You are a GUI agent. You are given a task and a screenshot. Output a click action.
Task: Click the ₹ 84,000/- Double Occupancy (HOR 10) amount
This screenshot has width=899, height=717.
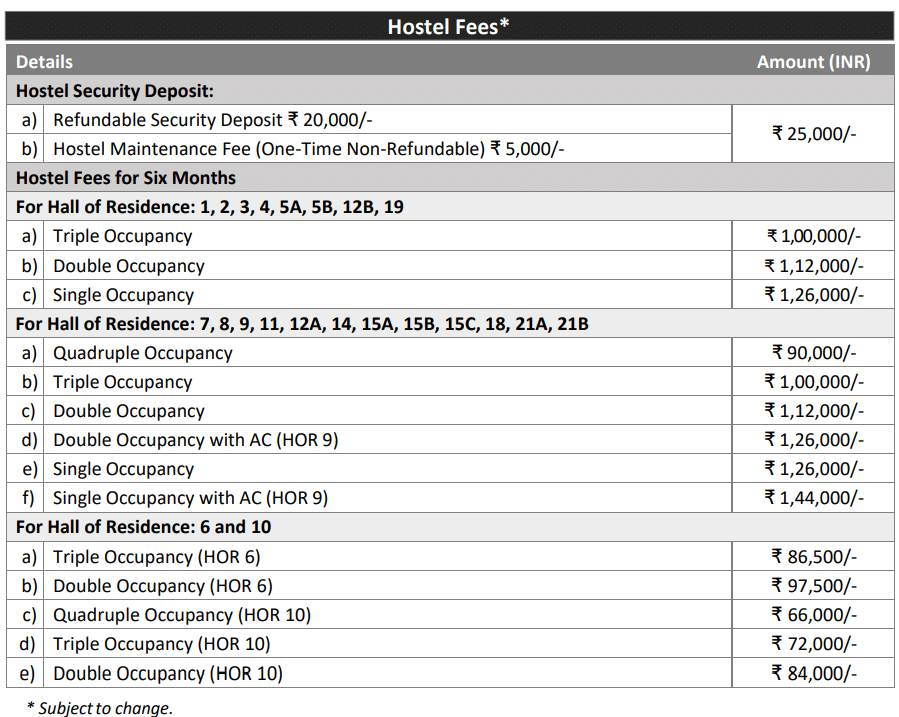pyautogui.click(x=813, y=673)
